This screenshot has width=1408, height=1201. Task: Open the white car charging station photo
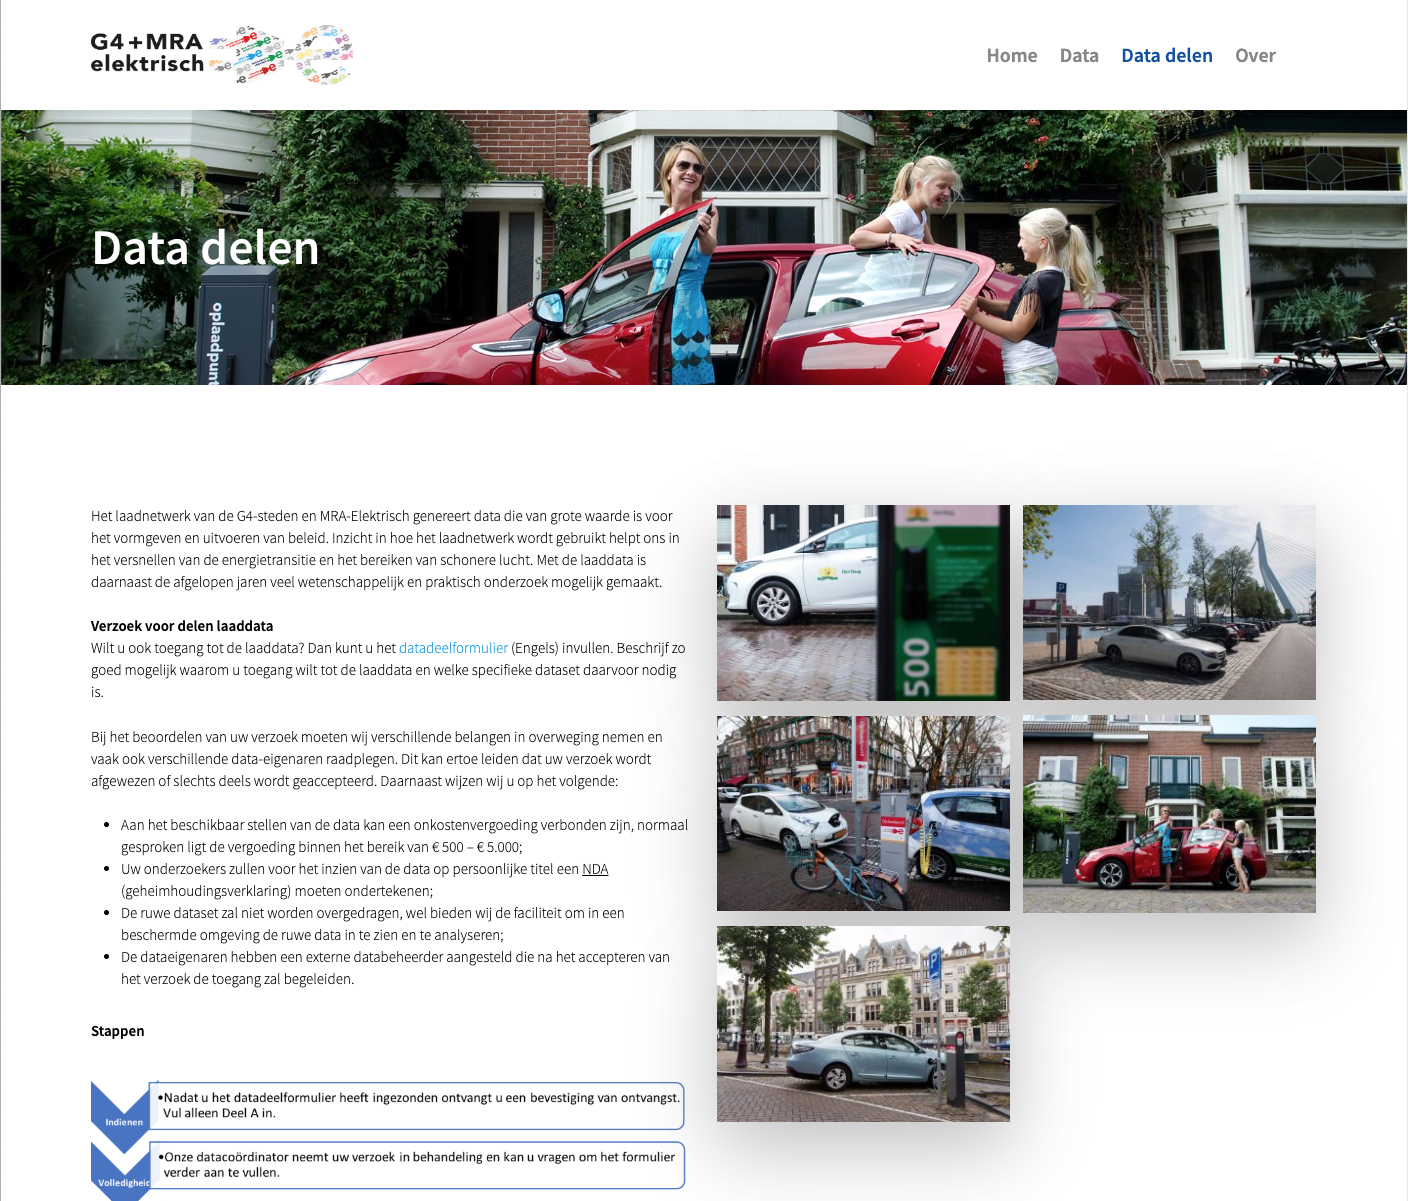tap(863, 602)
